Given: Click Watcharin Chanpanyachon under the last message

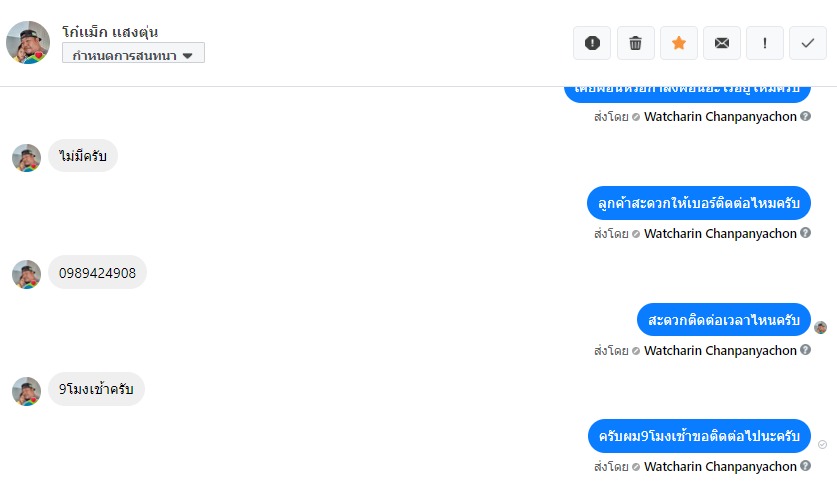Looking at the screenshot, I should tap(720, 466).
